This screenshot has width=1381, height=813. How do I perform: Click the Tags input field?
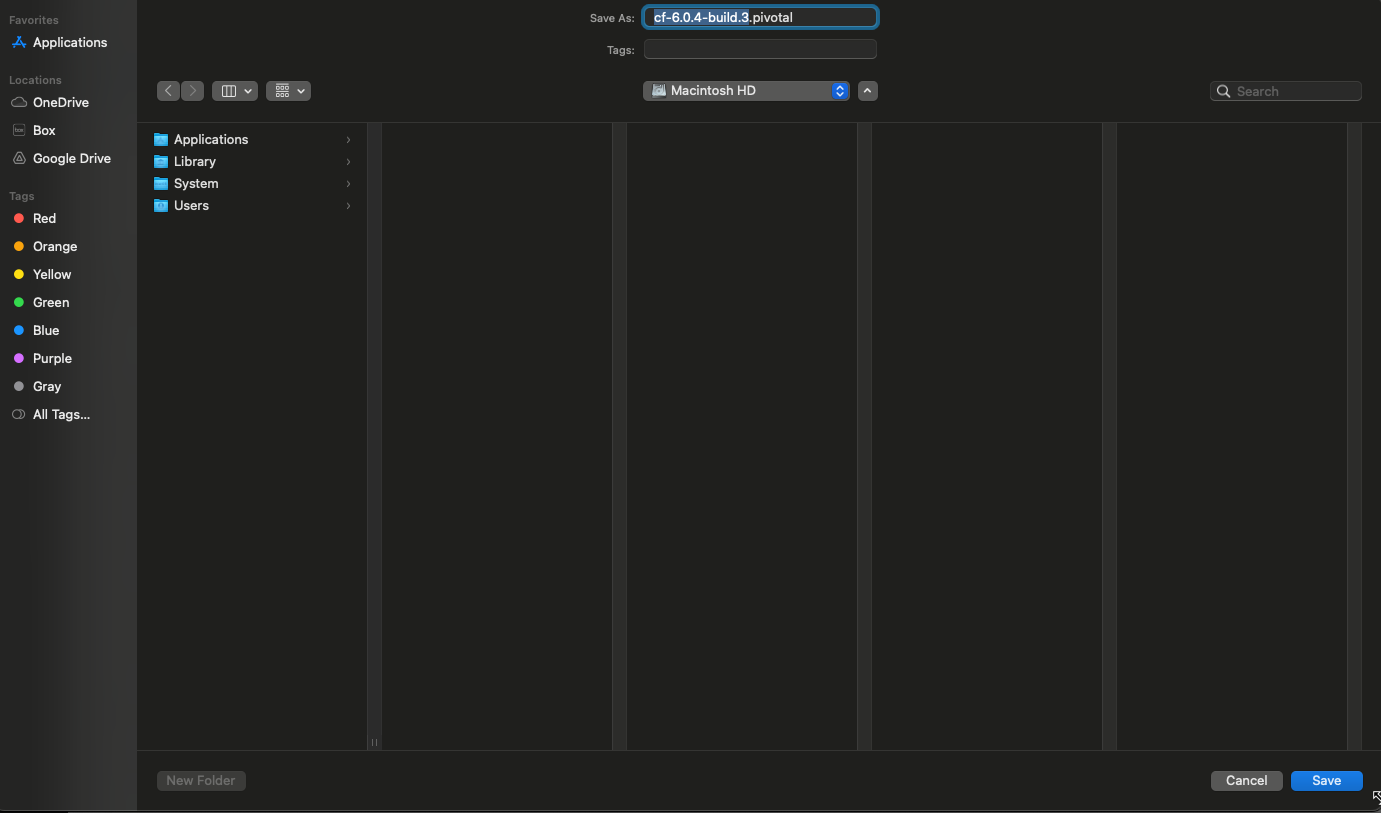click(760, 49)
